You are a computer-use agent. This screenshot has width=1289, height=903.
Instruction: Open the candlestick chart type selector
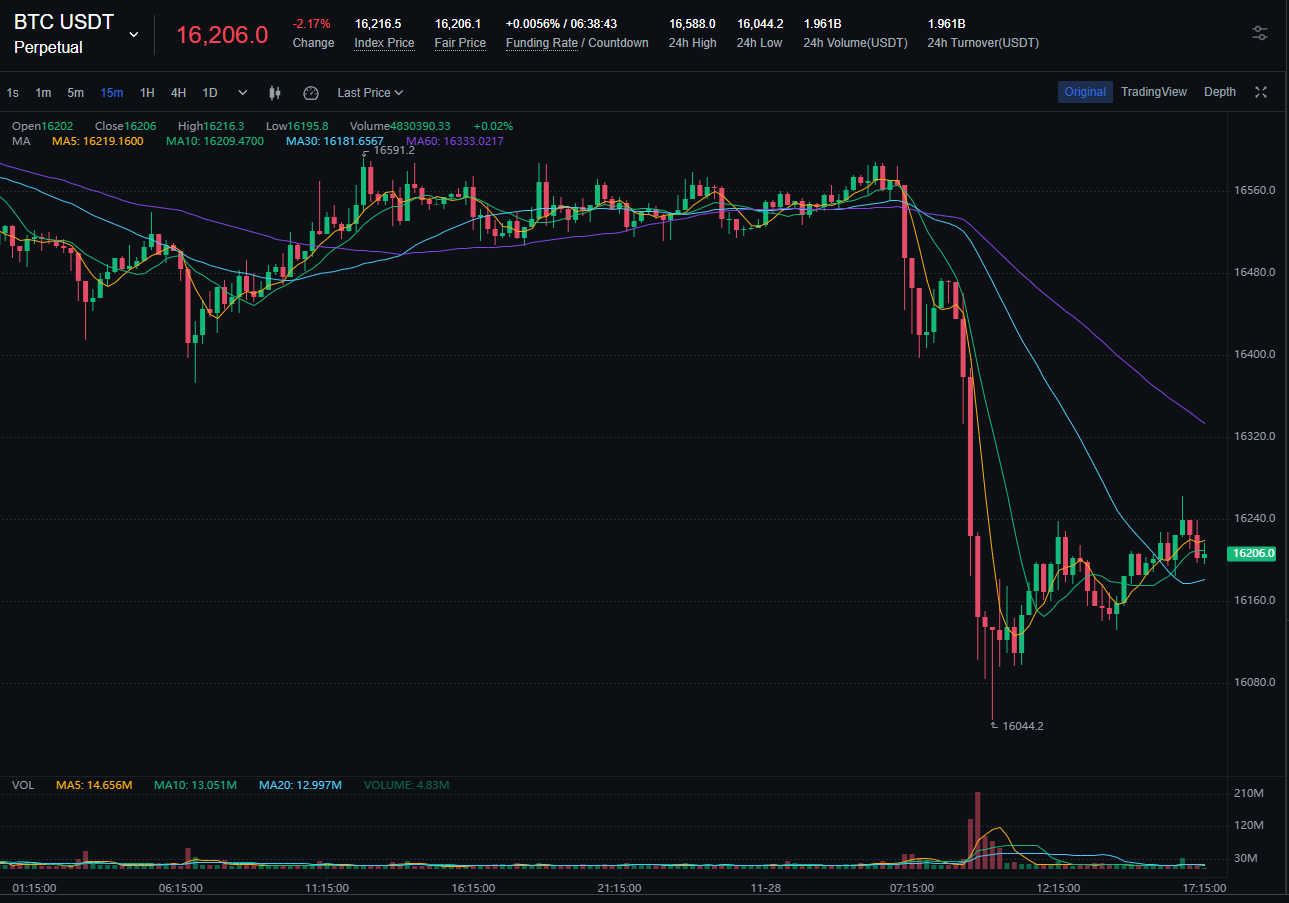pos(275,93)
